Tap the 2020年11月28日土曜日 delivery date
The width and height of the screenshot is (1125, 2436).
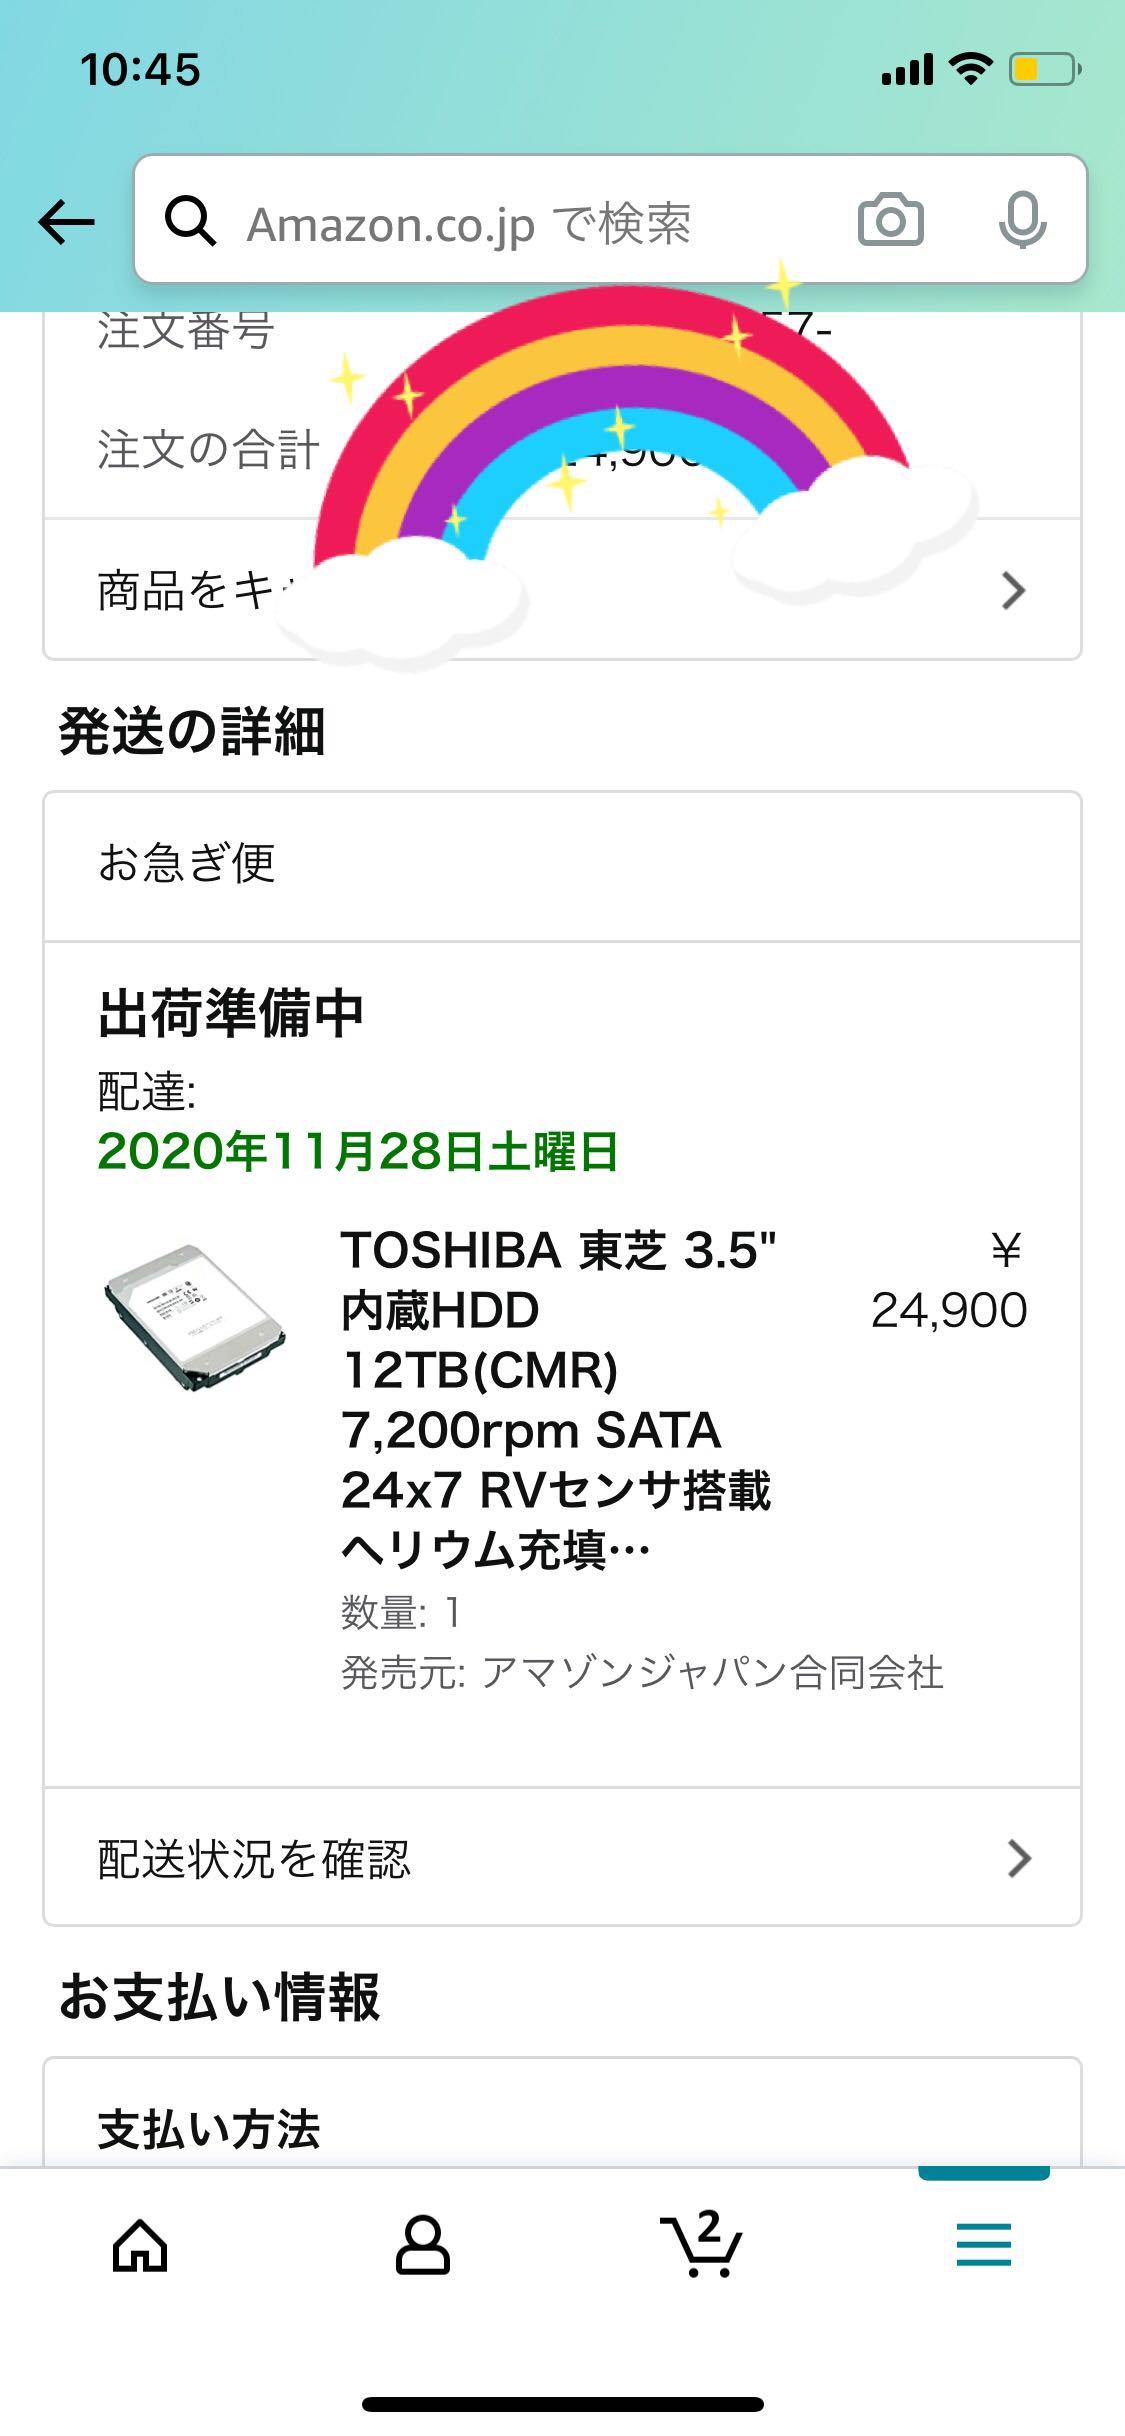[x=358, y=1152]
